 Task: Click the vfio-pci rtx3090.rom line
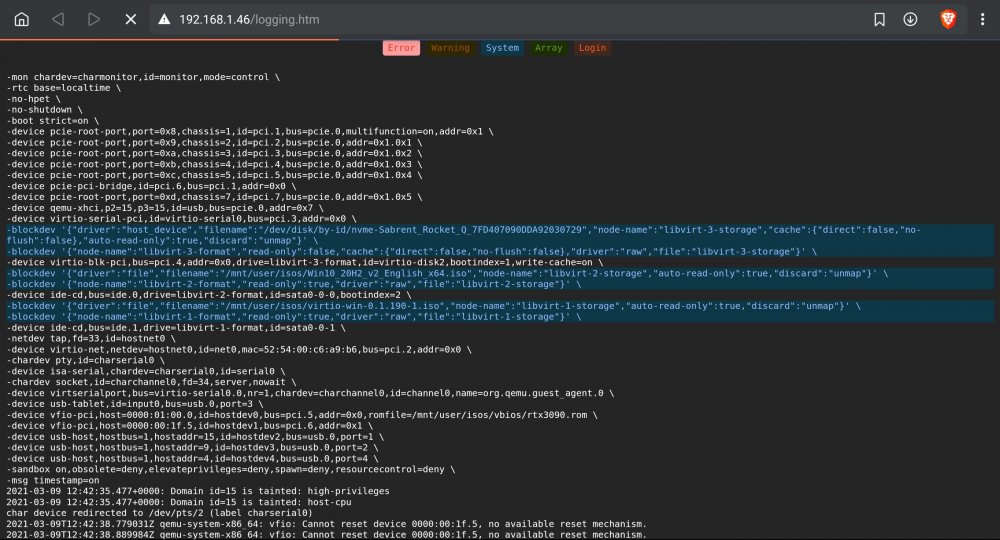(x=302, y=415)
